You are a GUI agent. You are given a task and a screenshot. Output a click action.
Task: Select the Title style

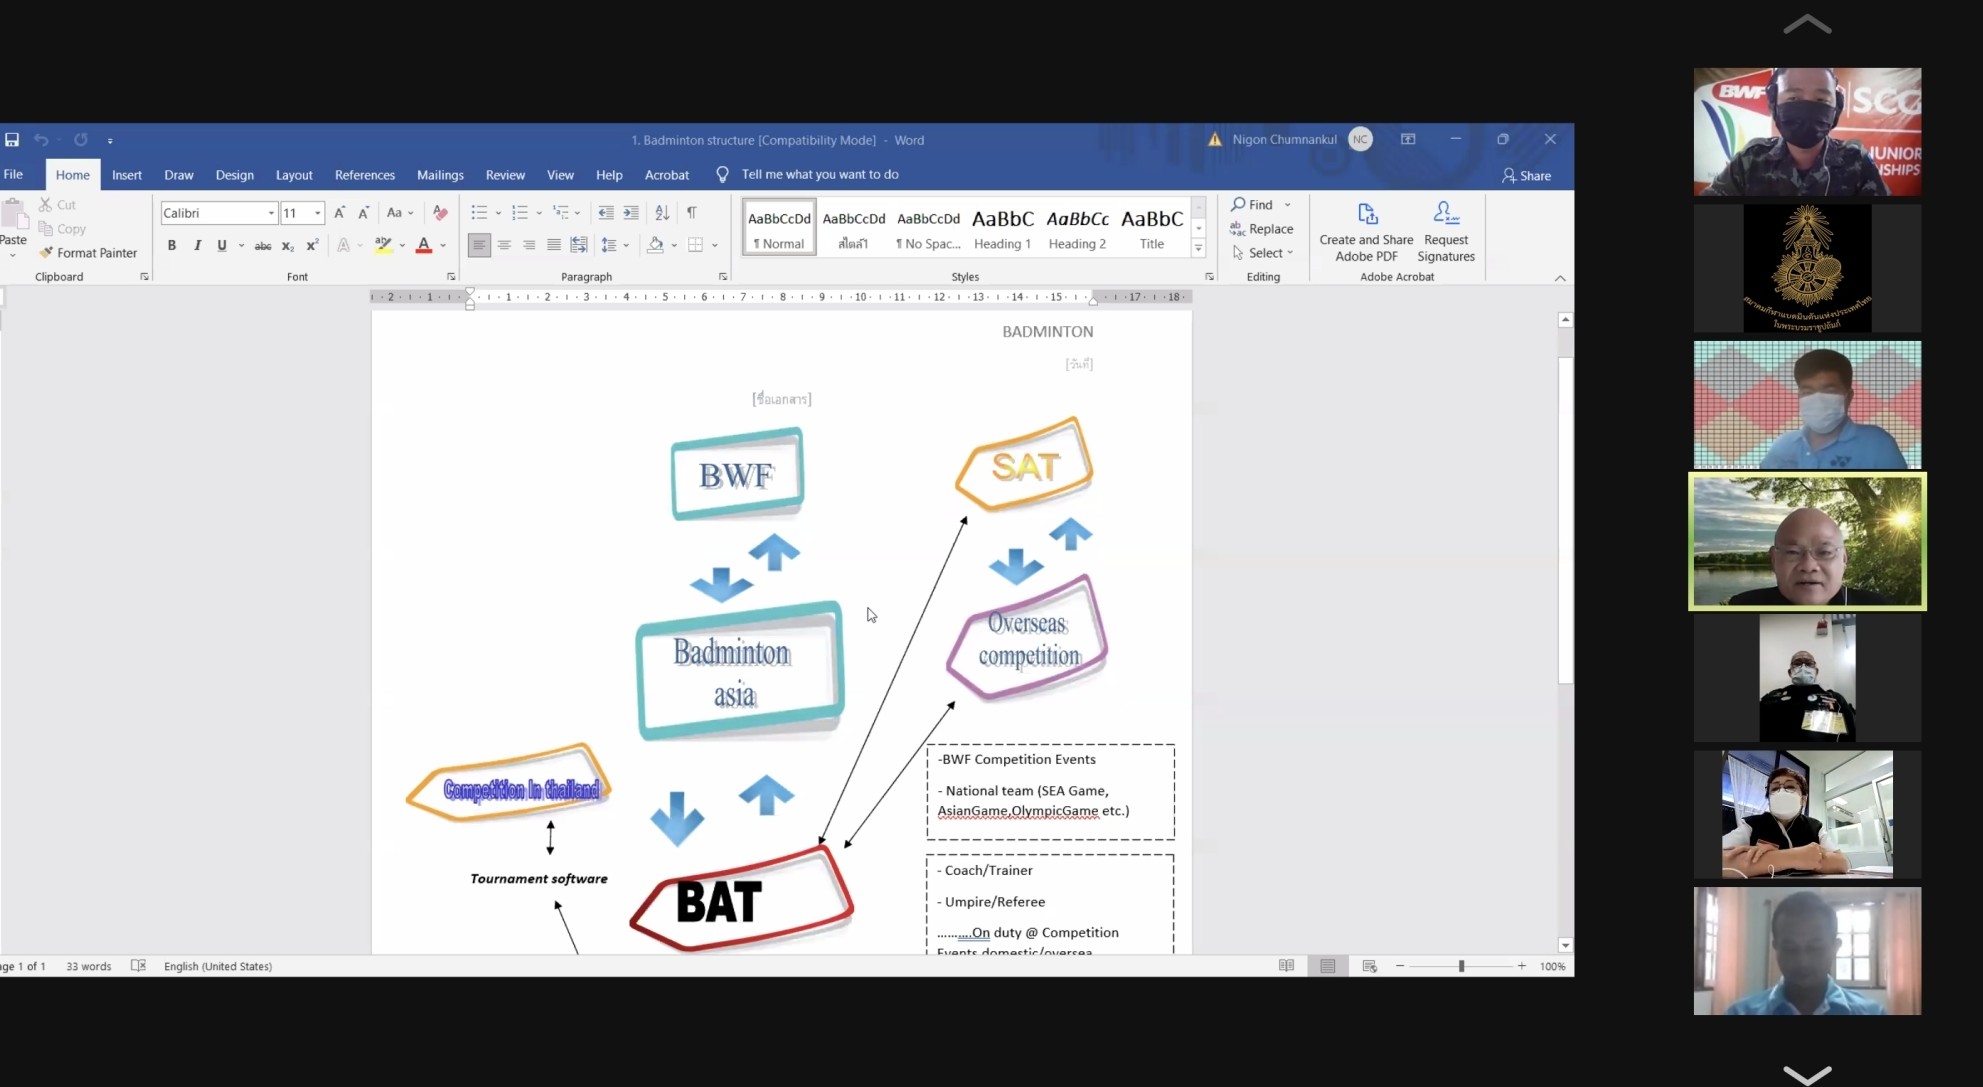point(1152,228)
